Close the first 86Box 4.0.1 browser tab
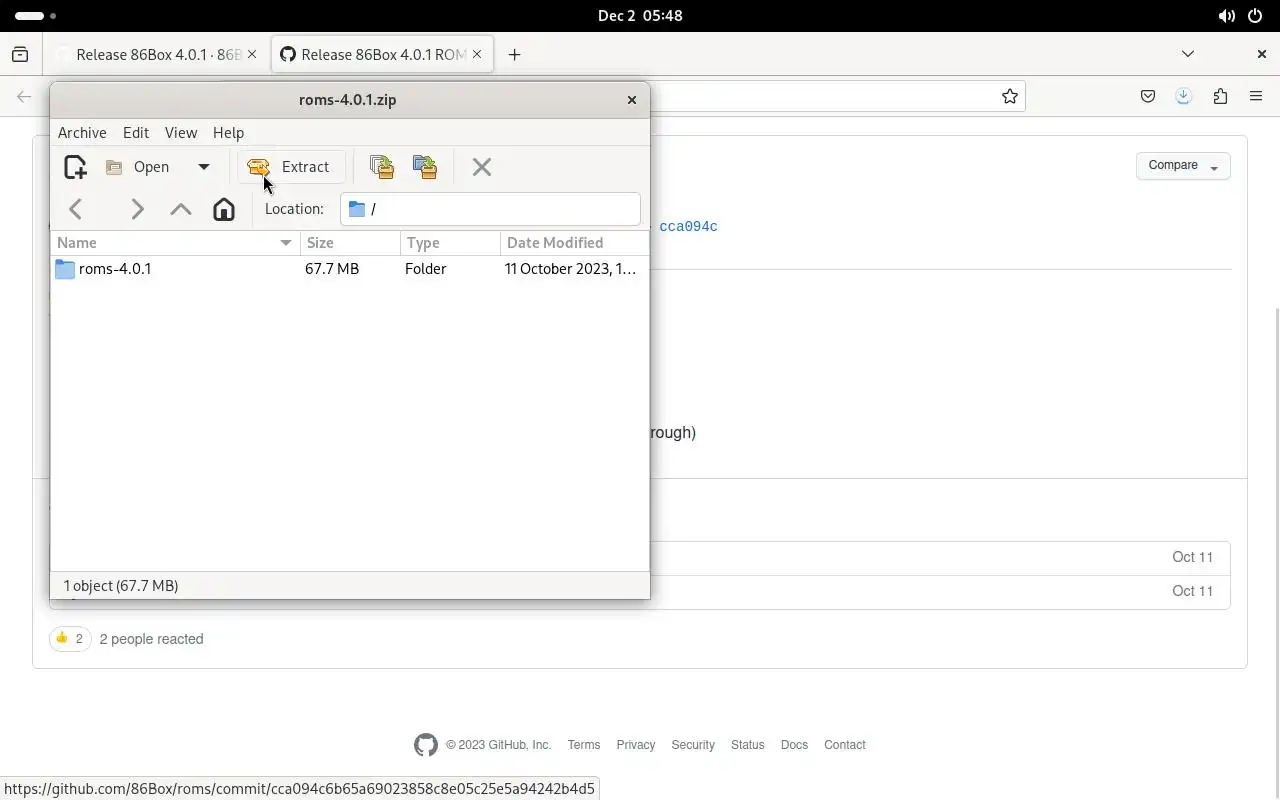This screenshot has height=800, width=1280. [x=252, y=55]
